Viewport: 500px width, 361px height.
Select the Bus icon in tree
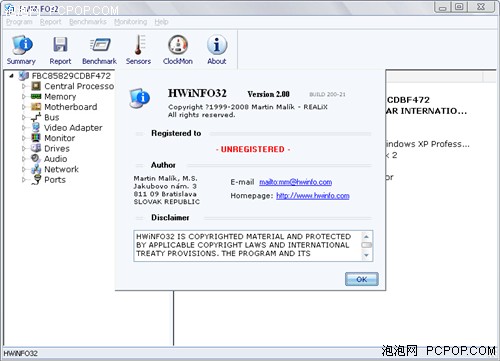[x=36, y=117]
